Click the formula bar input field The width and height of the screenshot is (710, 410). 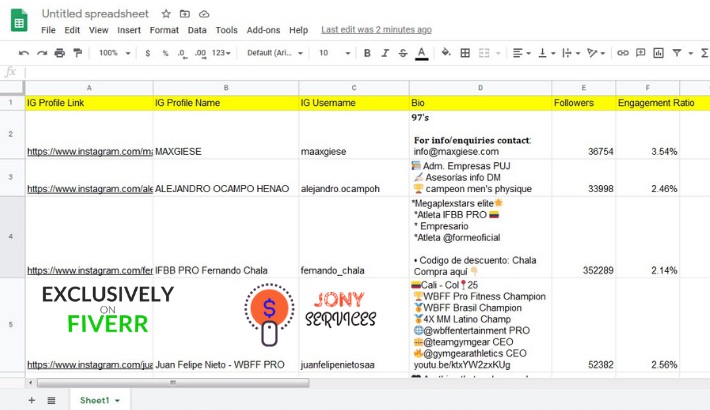[x=360, y=72]
